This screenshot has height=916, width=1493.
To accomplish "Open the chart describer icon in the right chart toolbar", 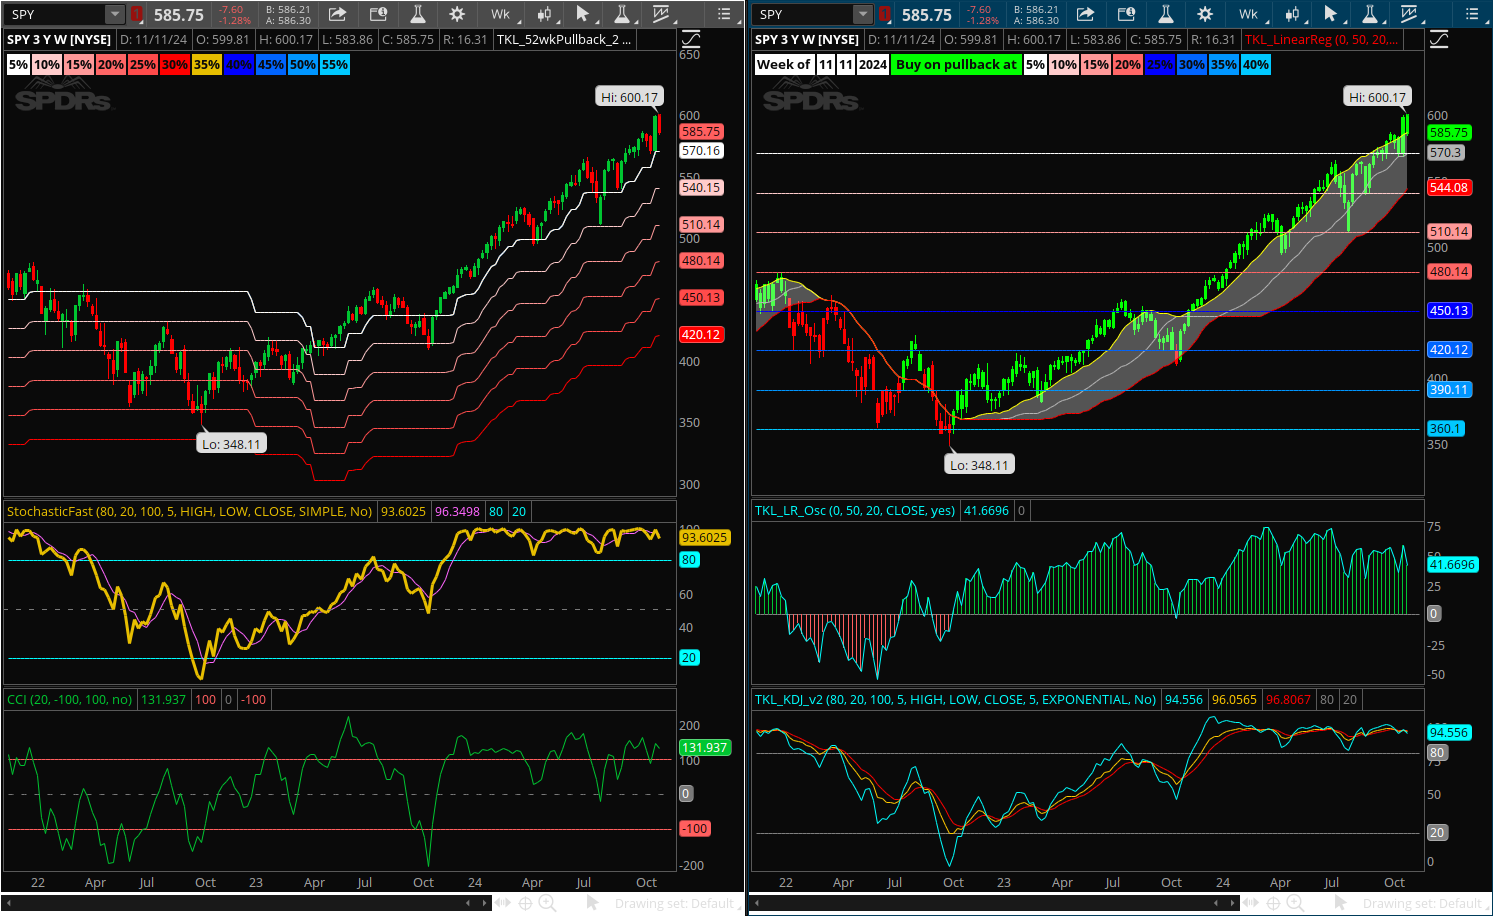I will [x=1126, y=14].
